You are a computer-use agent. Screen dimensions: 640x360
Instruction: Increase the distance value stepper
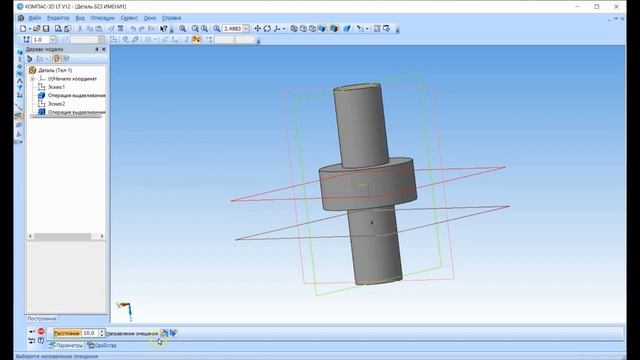[102, 331]
